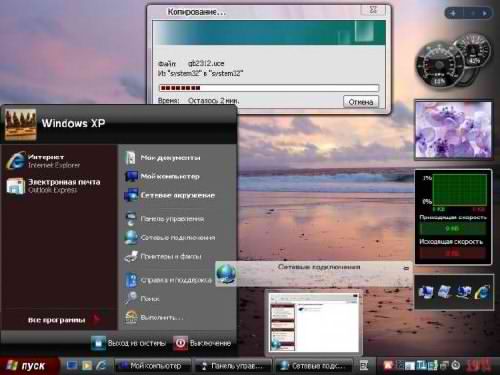
Task: Click the Выполнить run icon
Action: [131, 317]
